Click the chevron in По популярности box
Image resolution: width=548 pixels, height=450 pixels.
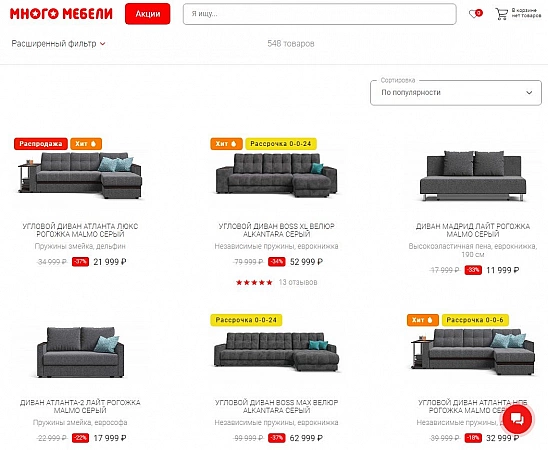[529, 93]
